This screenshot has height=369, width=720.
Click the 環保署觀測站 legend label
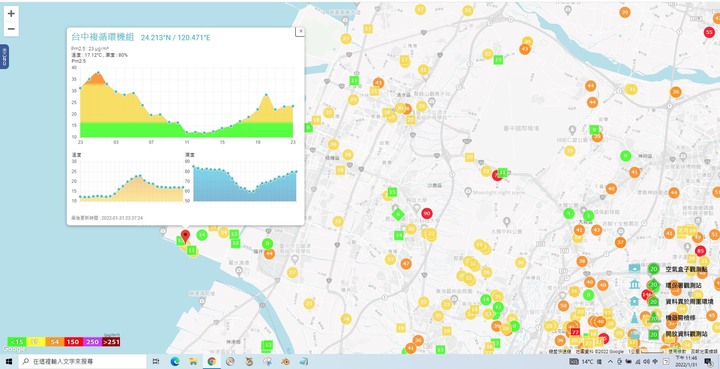[x=683, y=285]
